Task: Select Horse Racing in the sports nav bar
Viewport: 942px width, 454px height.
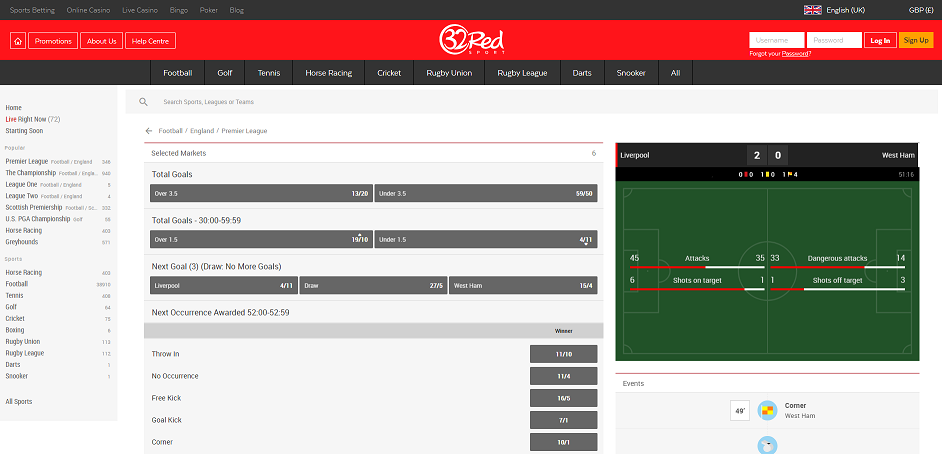Action: tap(329, 73)
